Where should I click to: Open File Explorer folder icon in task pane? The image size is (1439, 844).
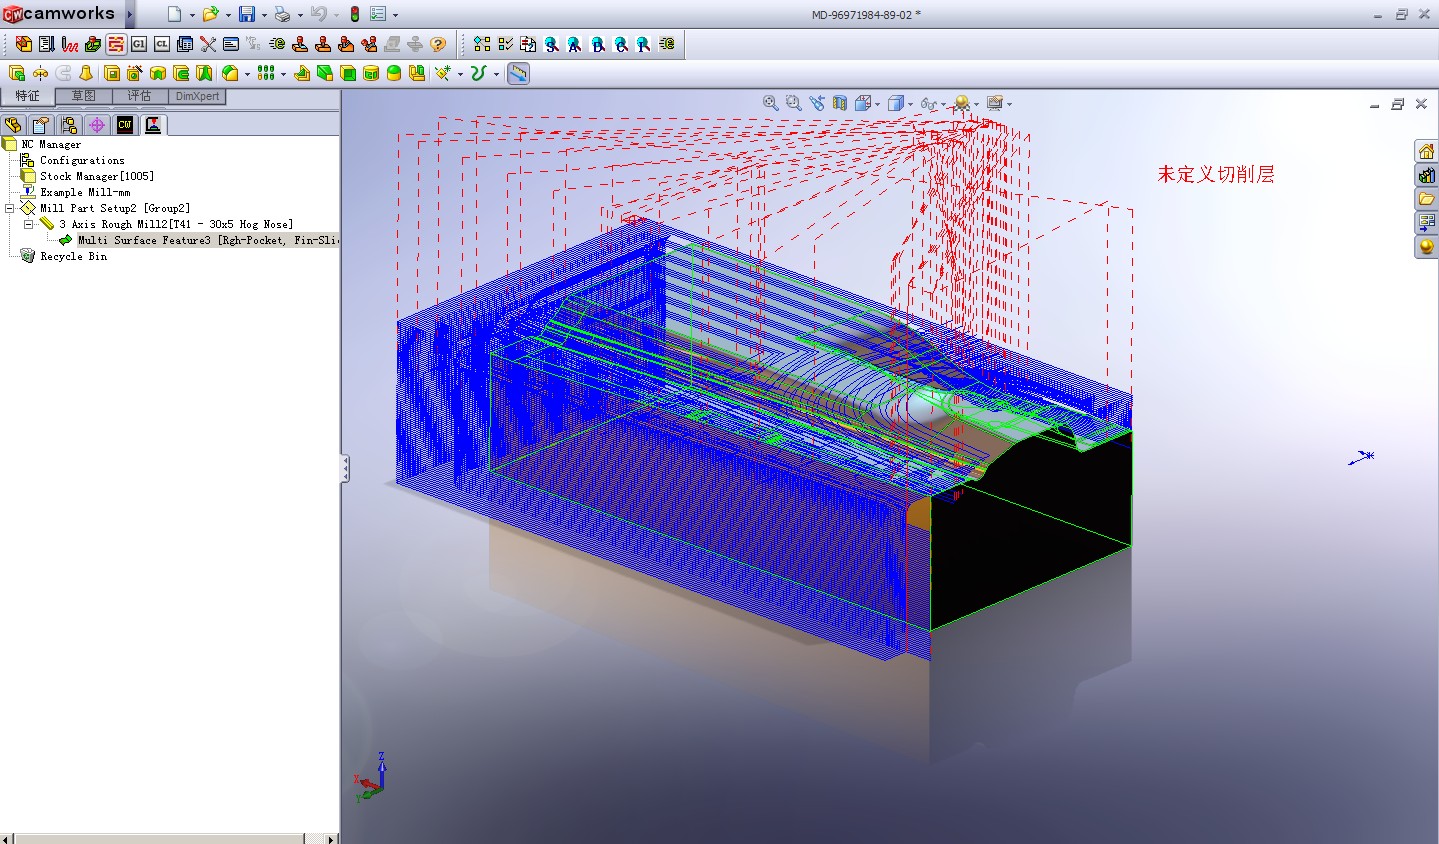point(1426,199)
